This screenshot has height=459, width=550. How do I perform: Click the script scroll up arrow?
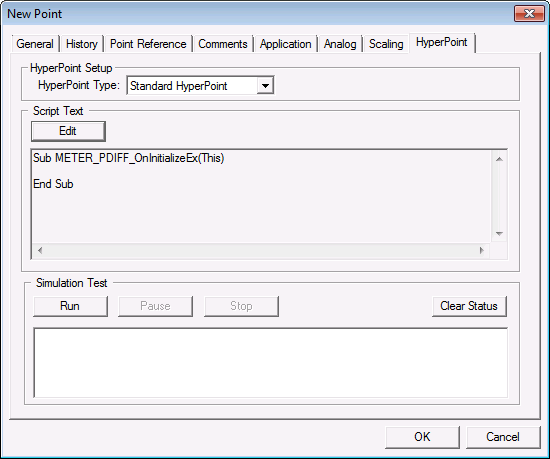(x=499, y=159)
